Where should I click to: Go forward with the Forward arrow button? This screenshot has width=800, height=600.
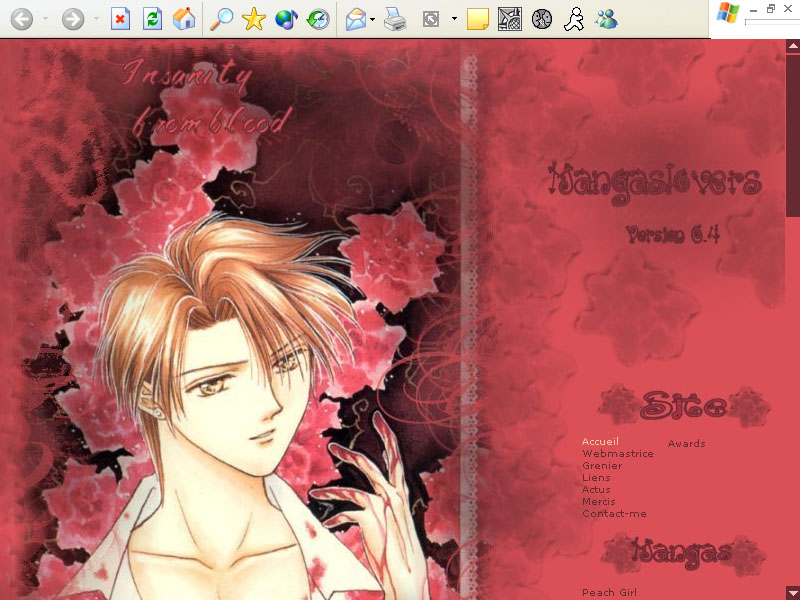[x=73, y=20]
